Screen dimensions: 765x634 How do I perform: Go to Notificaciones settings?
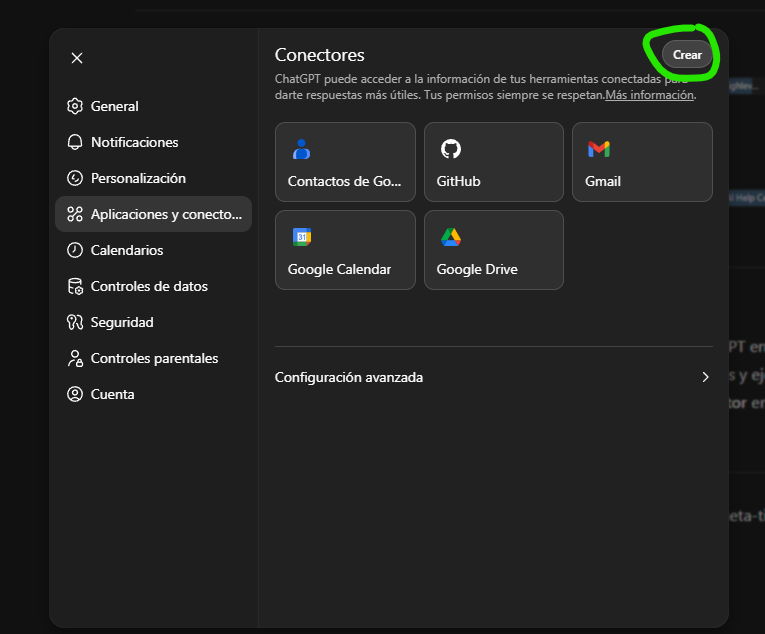pos(153,142)
